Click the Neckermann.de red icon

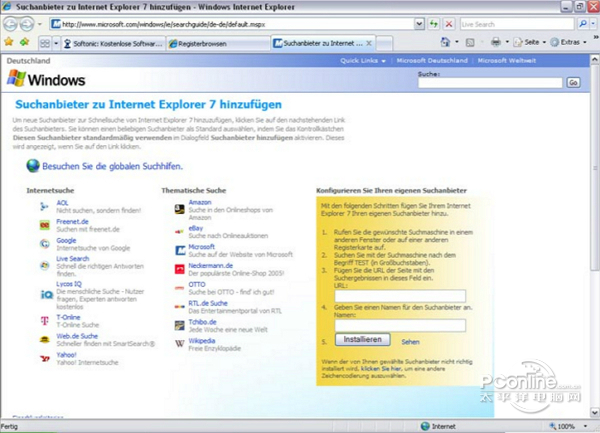(x=179, y=269)
